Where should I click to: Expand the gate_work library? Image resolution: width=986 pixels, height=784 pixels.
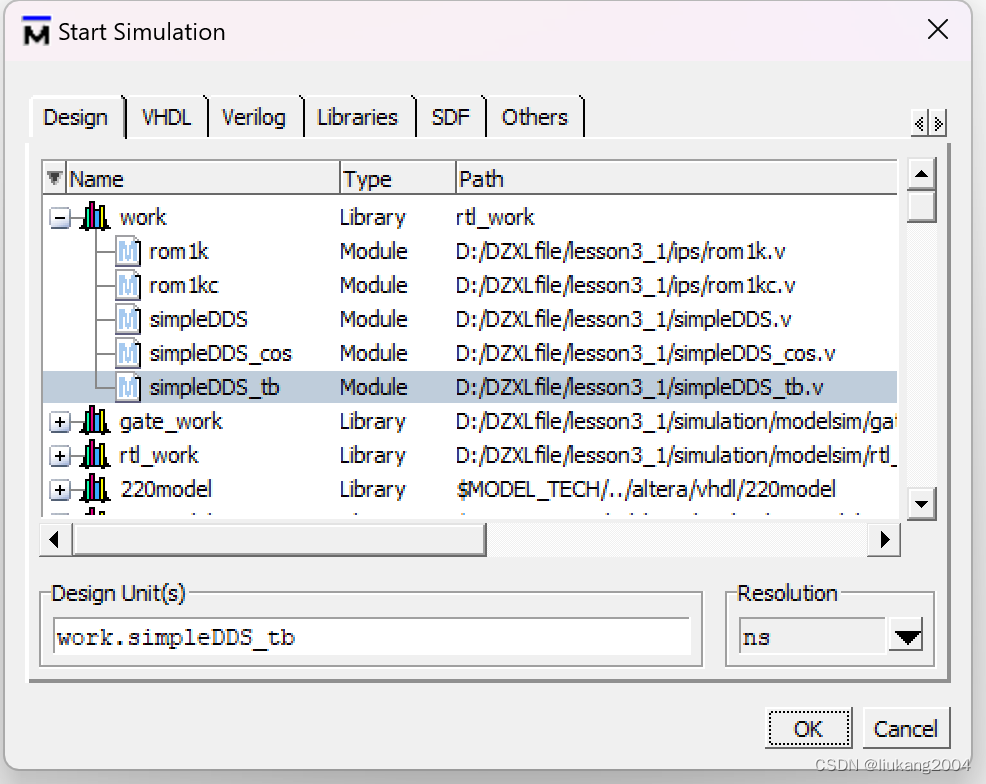[60, 420]
